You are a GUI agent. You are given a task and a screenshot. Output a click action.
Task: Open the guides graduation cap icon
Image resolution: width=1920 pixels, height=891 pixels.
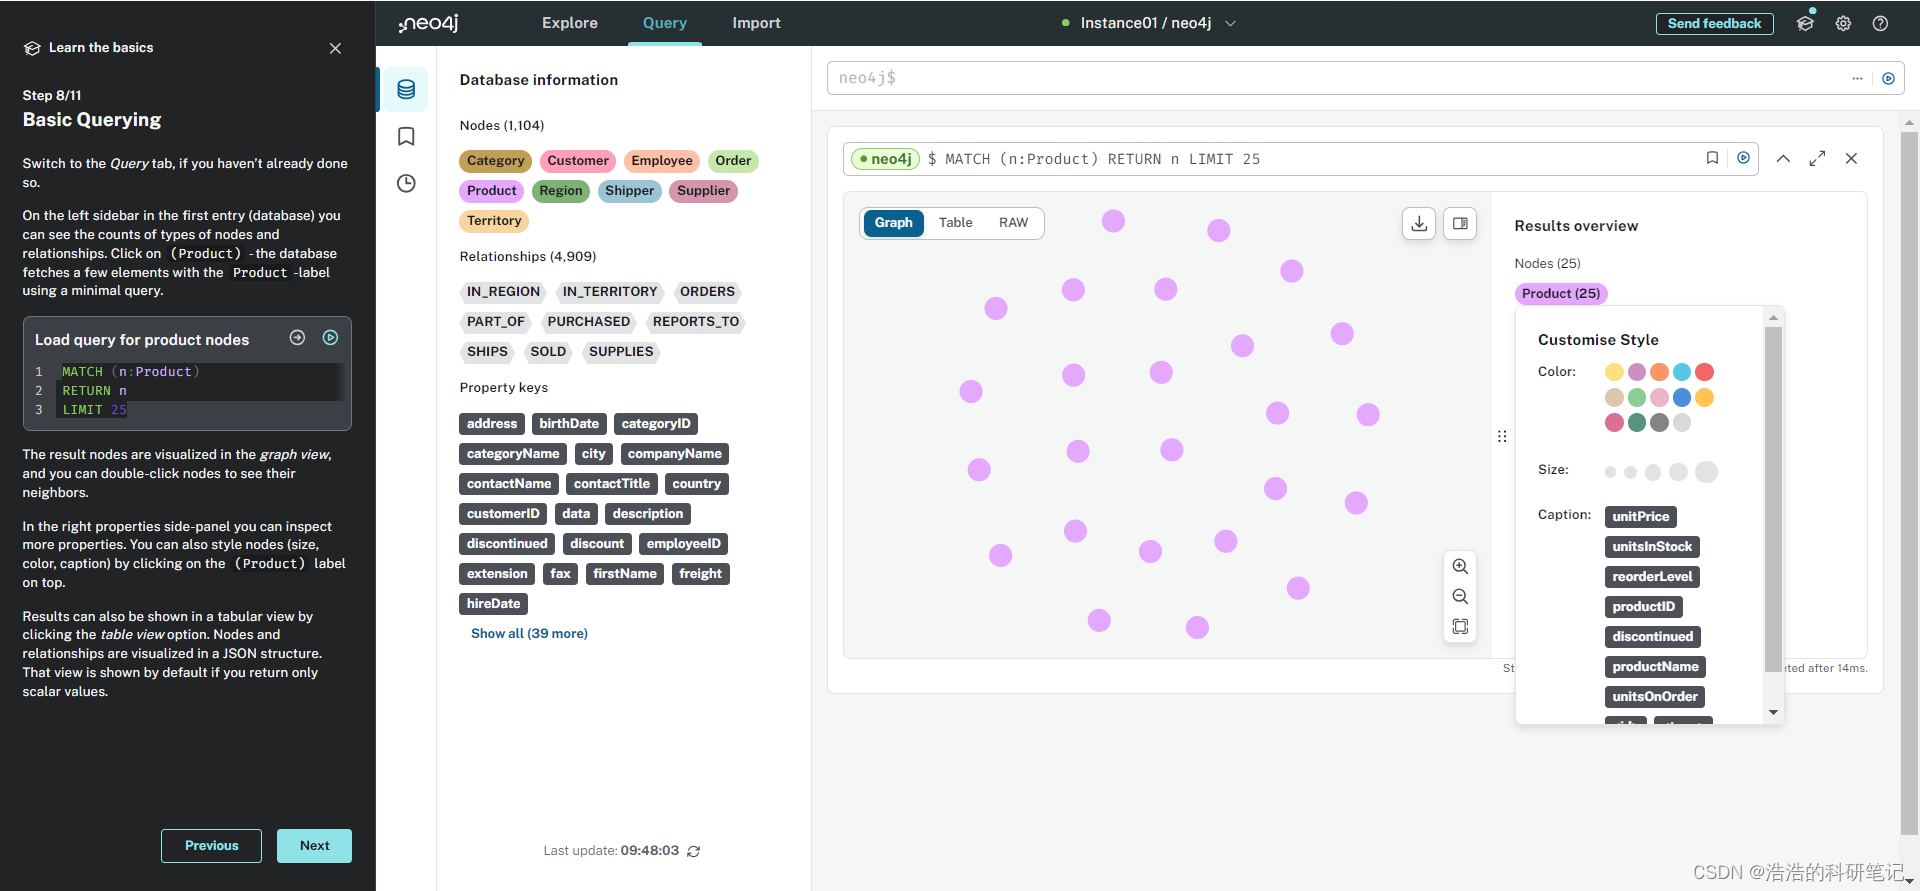[1805, 23]
